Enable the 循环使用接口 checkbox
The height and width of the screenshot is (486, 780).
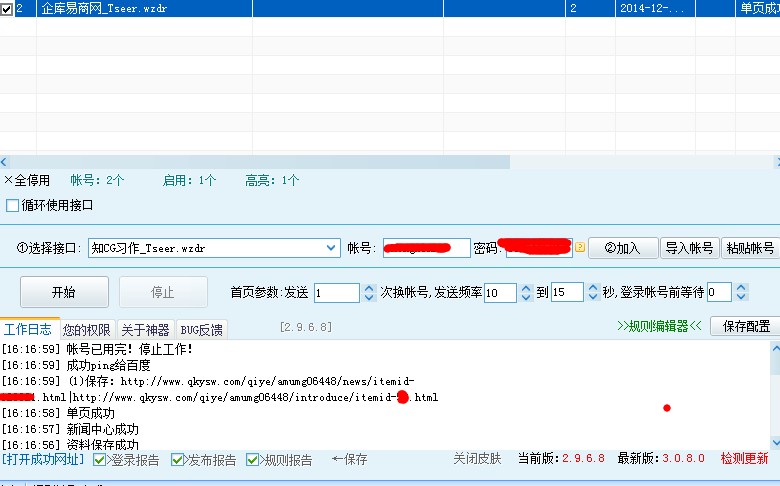12,205
